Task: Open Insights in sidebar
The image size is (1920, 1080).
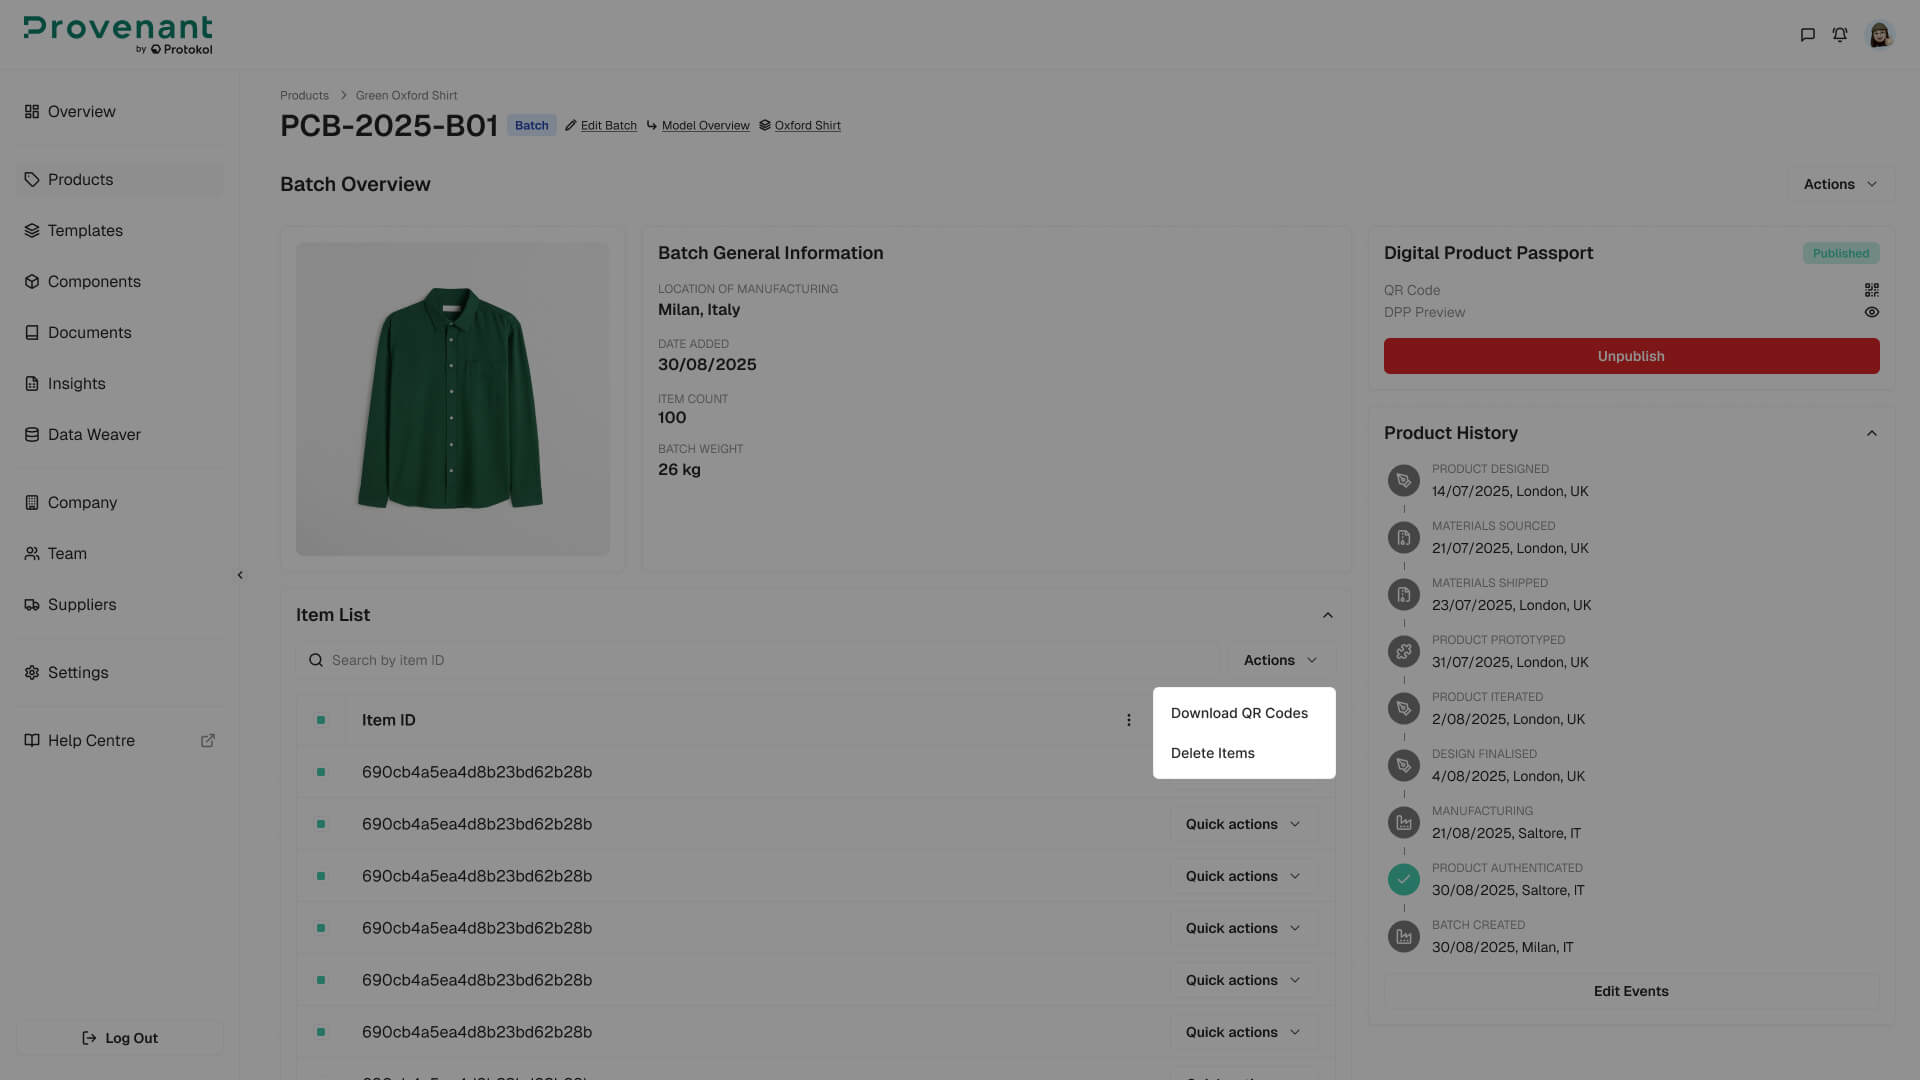Action: point(120,384)
